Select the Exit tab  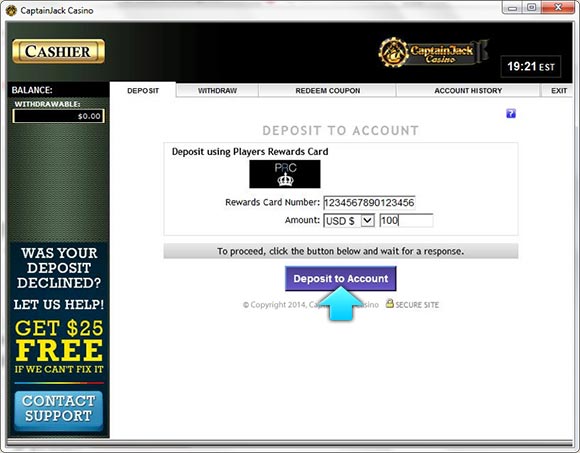558,91
